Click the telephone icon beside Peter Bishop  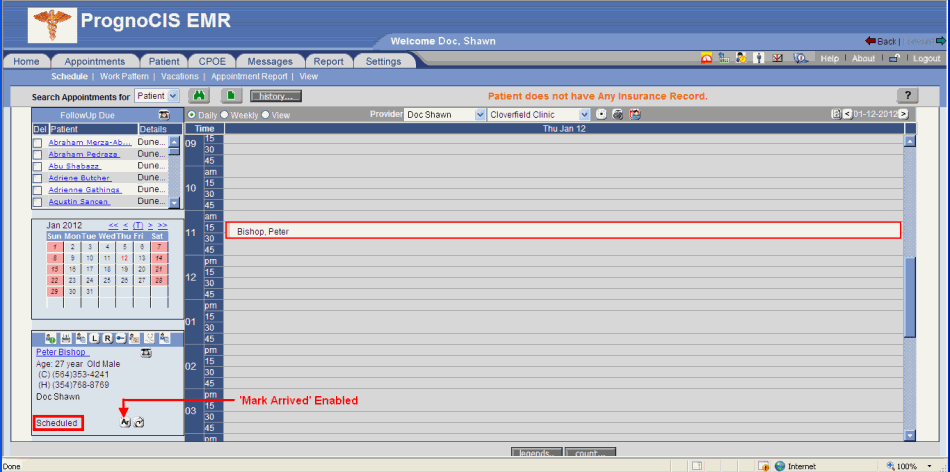(146, 353)
